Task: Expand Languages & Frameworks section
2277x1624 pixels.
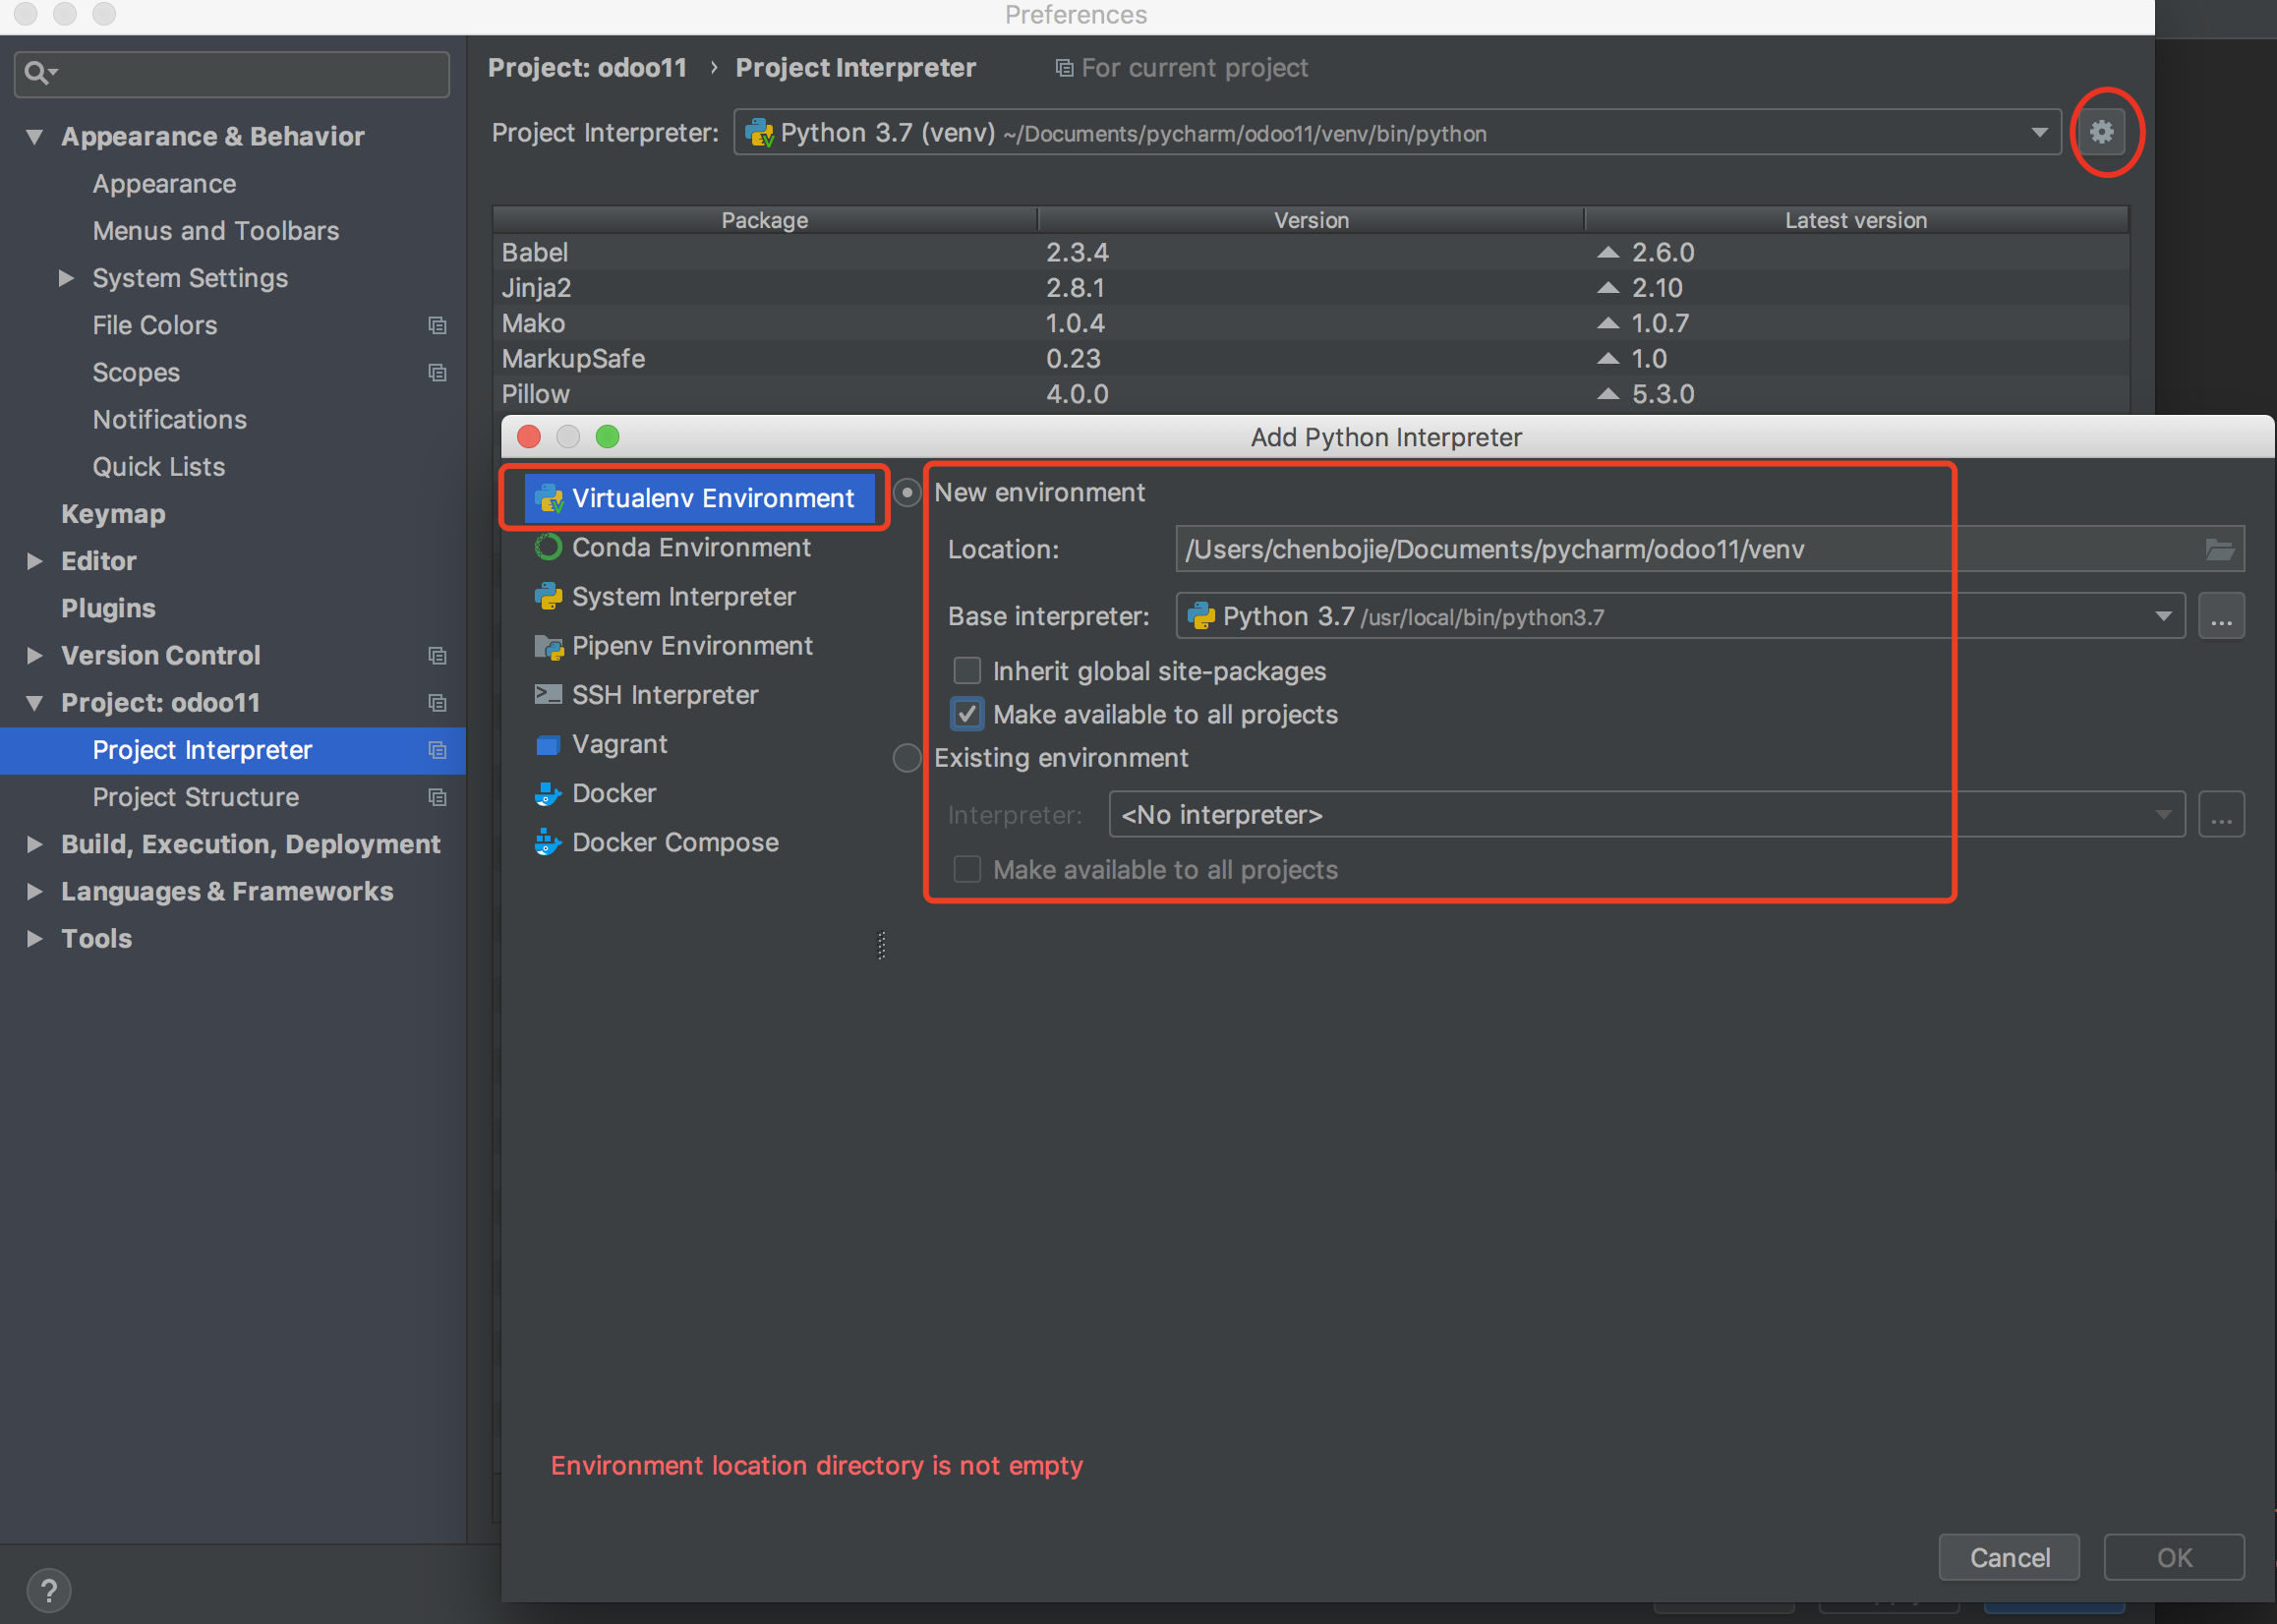Action: 35,892
